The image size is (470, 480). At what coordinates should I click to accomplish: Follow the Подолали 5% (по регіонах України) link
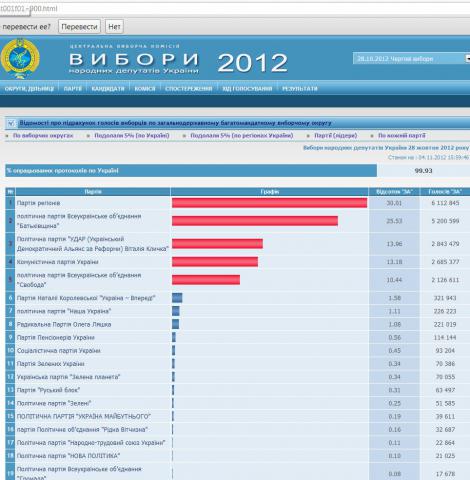(x=242, y=136)
